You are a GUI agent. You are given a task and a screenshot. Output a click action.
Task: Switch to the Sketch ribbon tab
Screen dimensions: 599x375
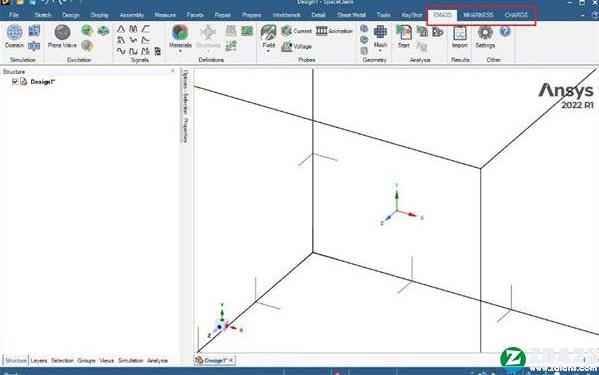pyautogui.click(x=43, y=15)
